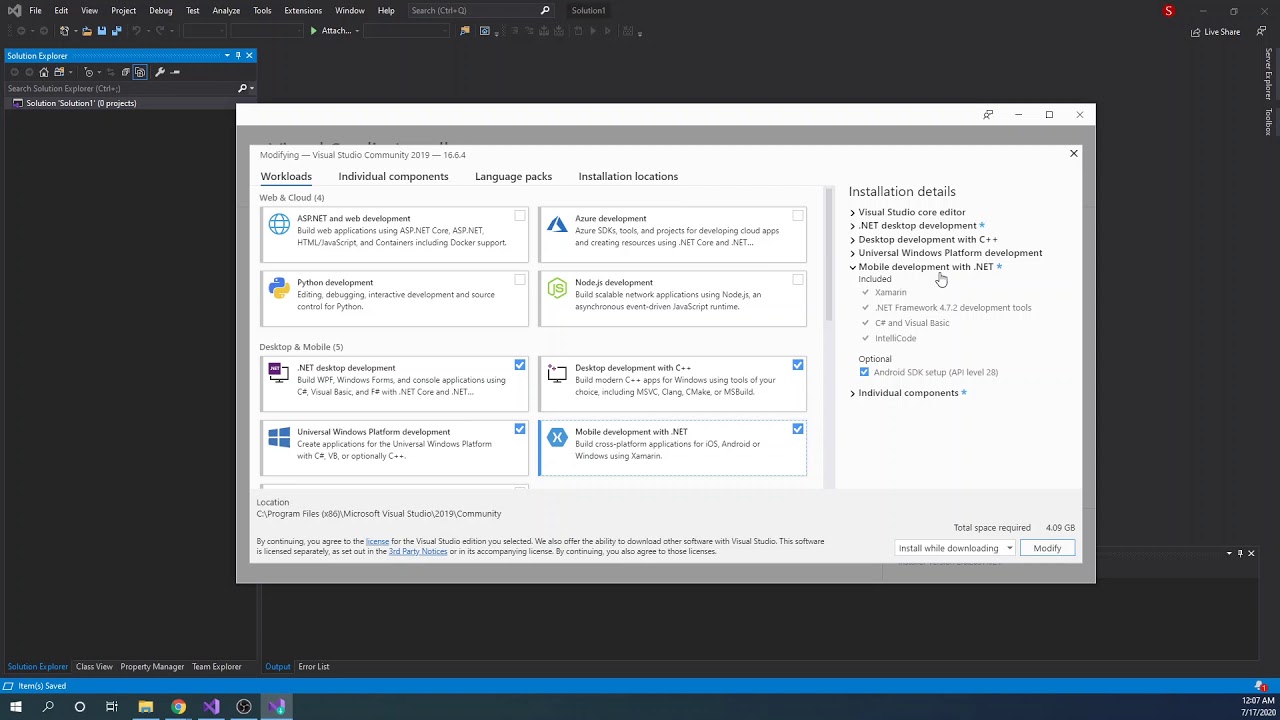
Task: Expand .NET desktop development details
Action: (x=853, y=226)
